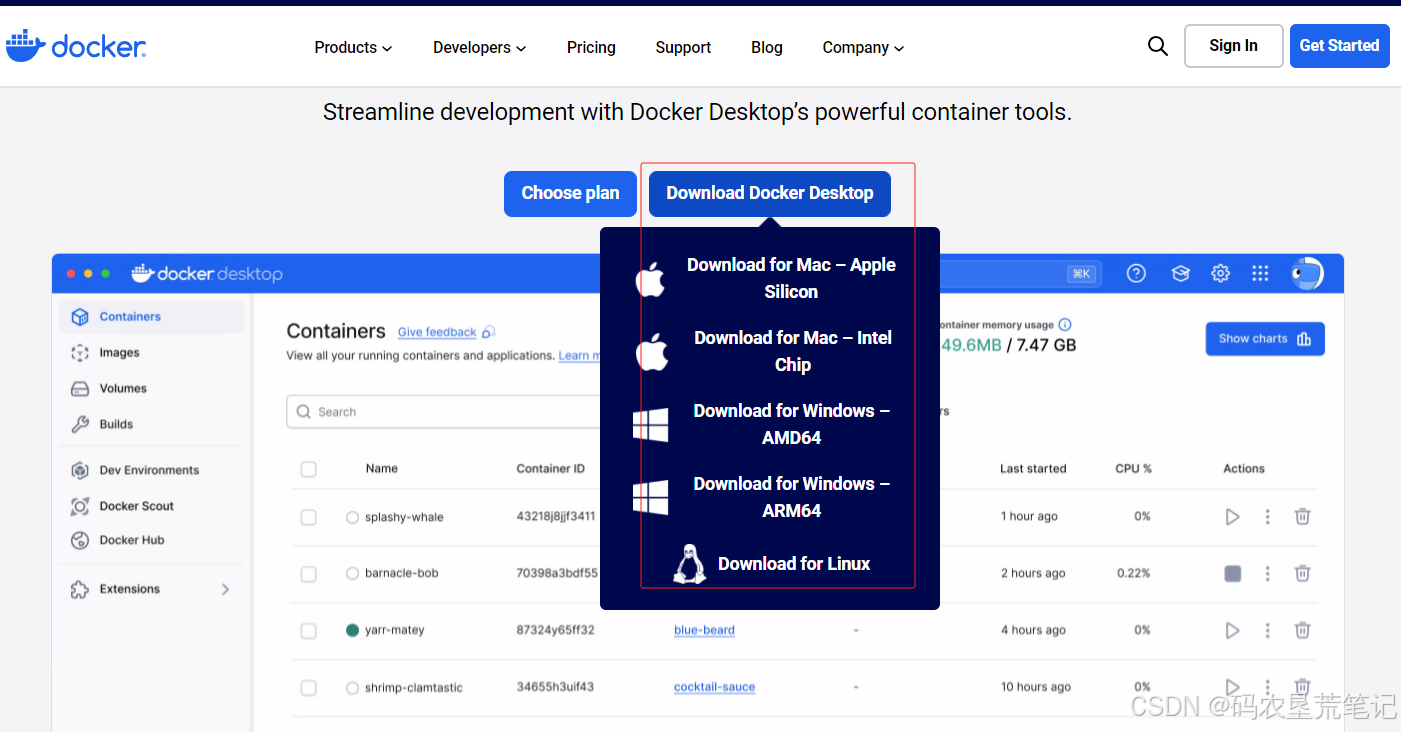Delete the barnacle-bob container
The height and width of the screenshot is (732, 1401).
pyautogui.click(x=1302, y=573)
